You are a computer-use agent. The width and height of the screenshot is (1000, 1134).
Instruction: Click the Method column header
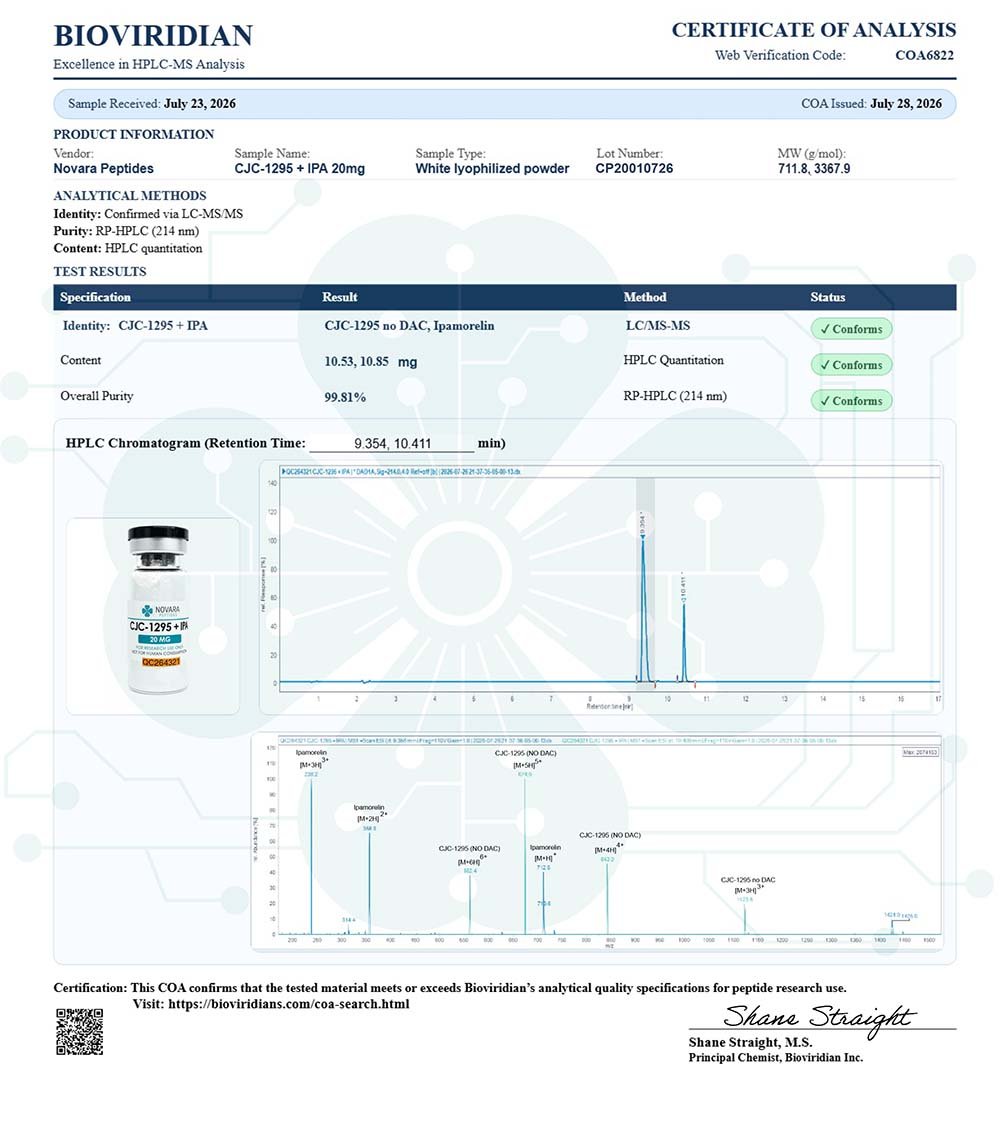[645, 297]
